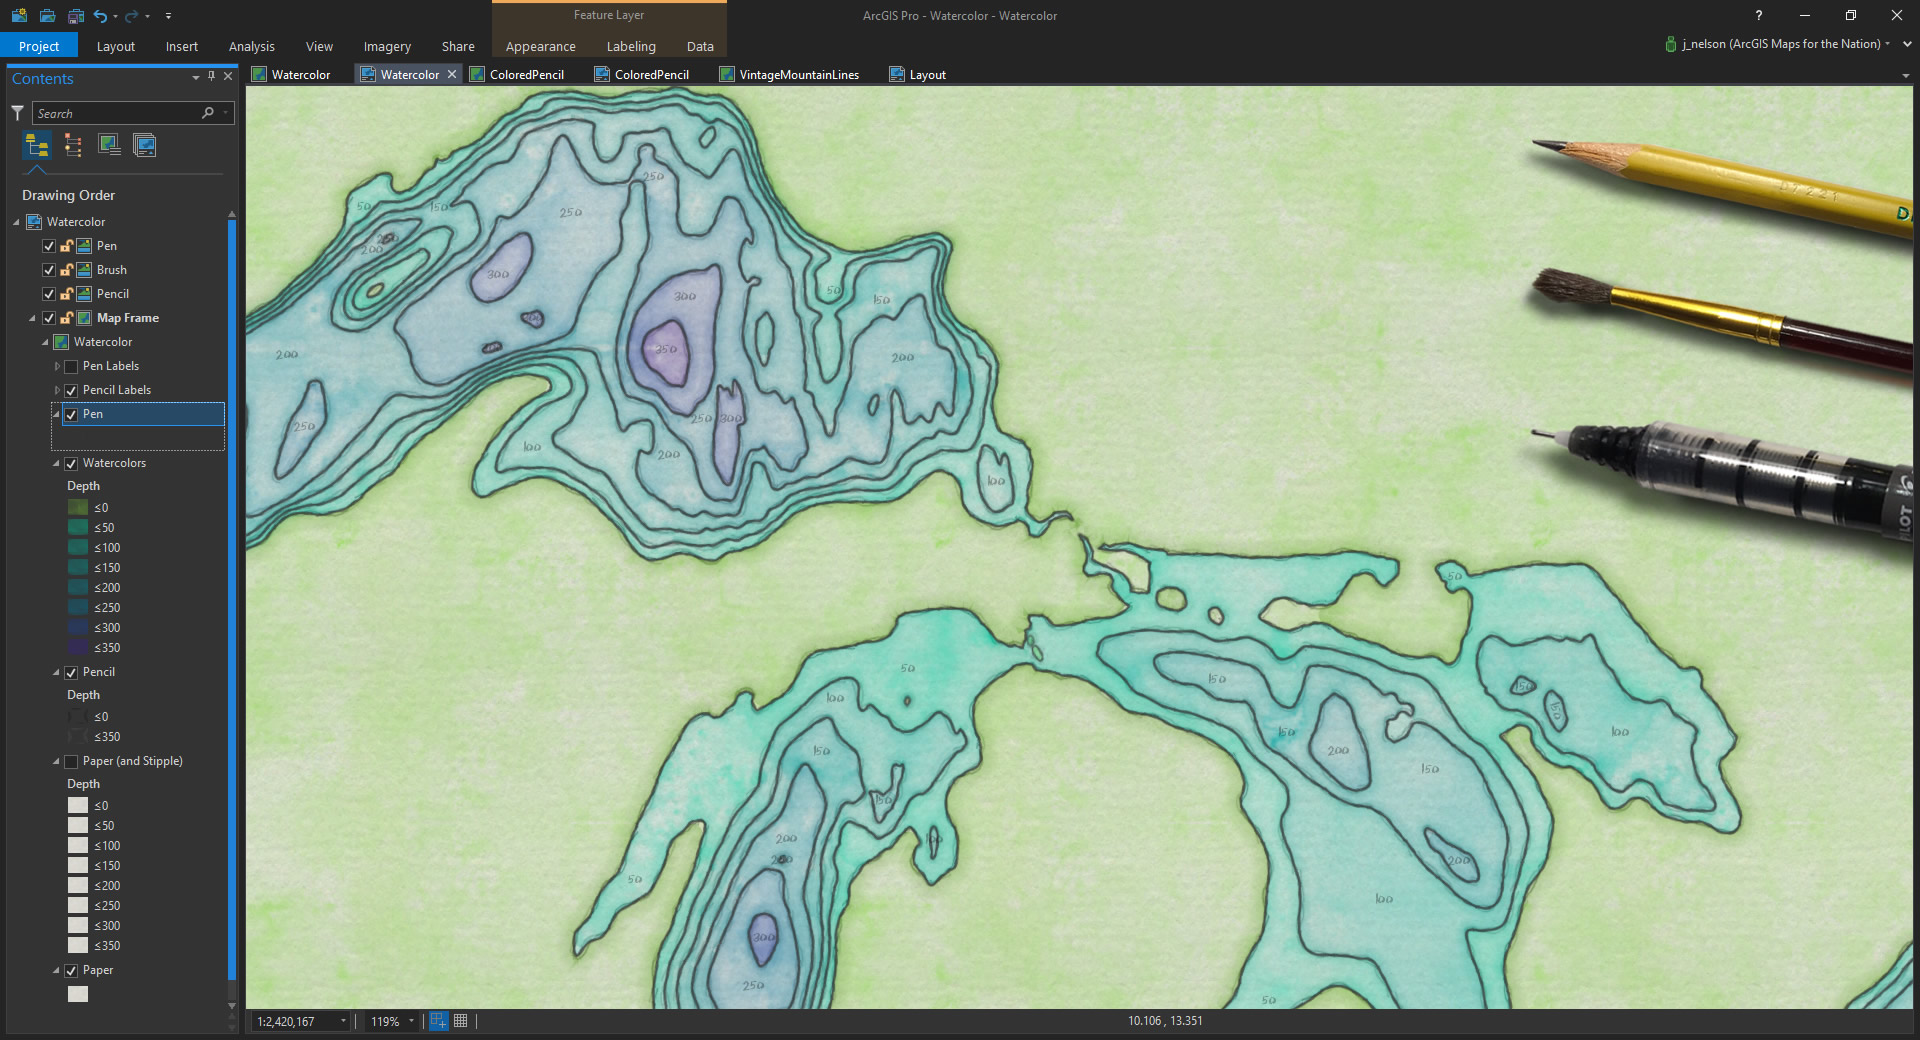Click the Save Project icon
Image resolution: width=1920 pixels, height=1040 pixels.
[x=75, y=16]
